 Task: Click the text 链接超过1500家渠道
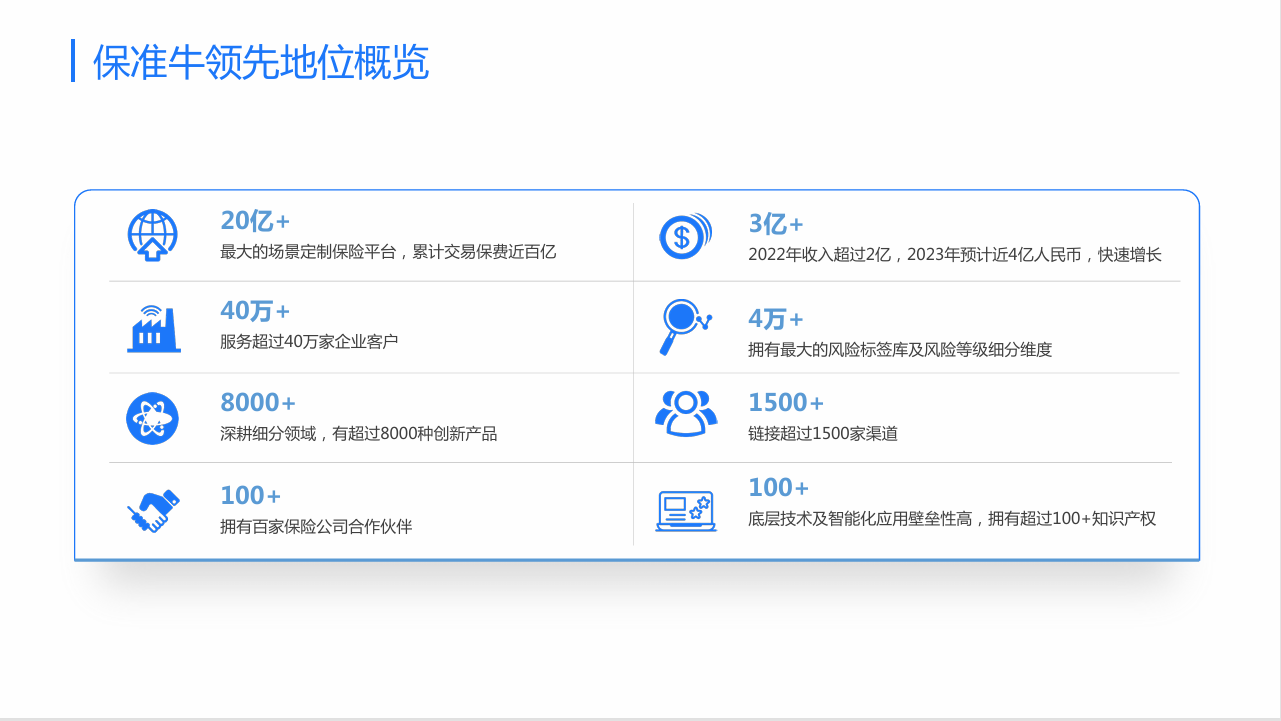coord(823,434)
